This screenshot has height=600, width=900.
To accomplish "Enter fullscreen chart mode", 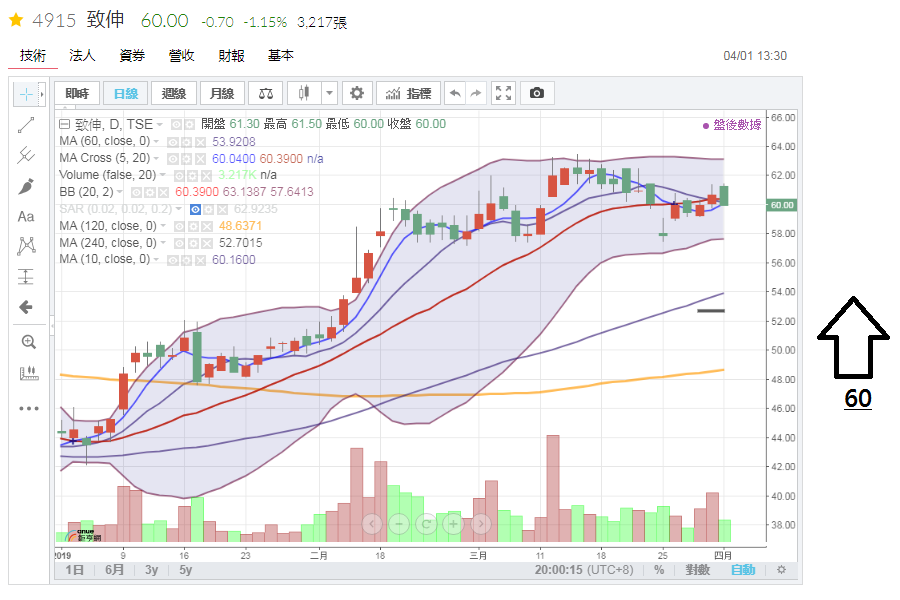I will tap(503, 94).
